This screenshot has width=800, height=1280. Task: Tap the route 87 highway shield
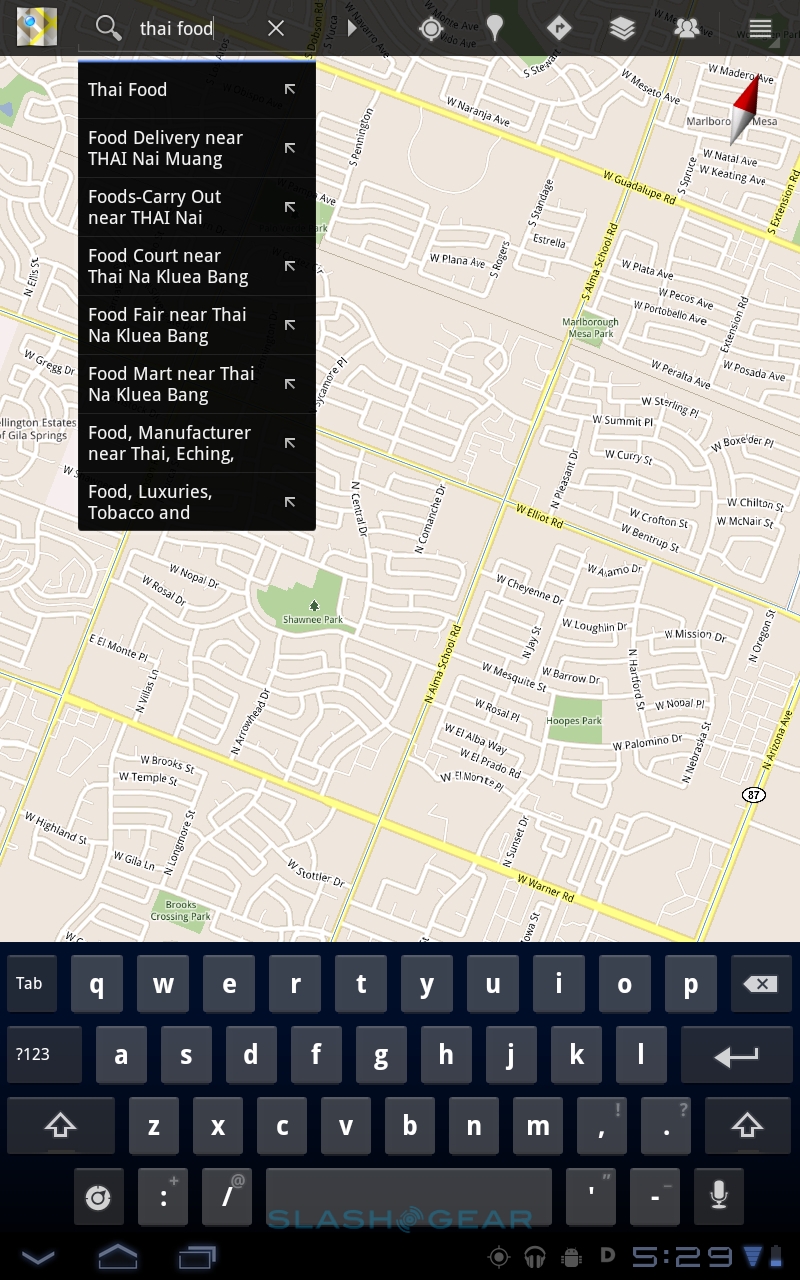(x=754, y=794)
